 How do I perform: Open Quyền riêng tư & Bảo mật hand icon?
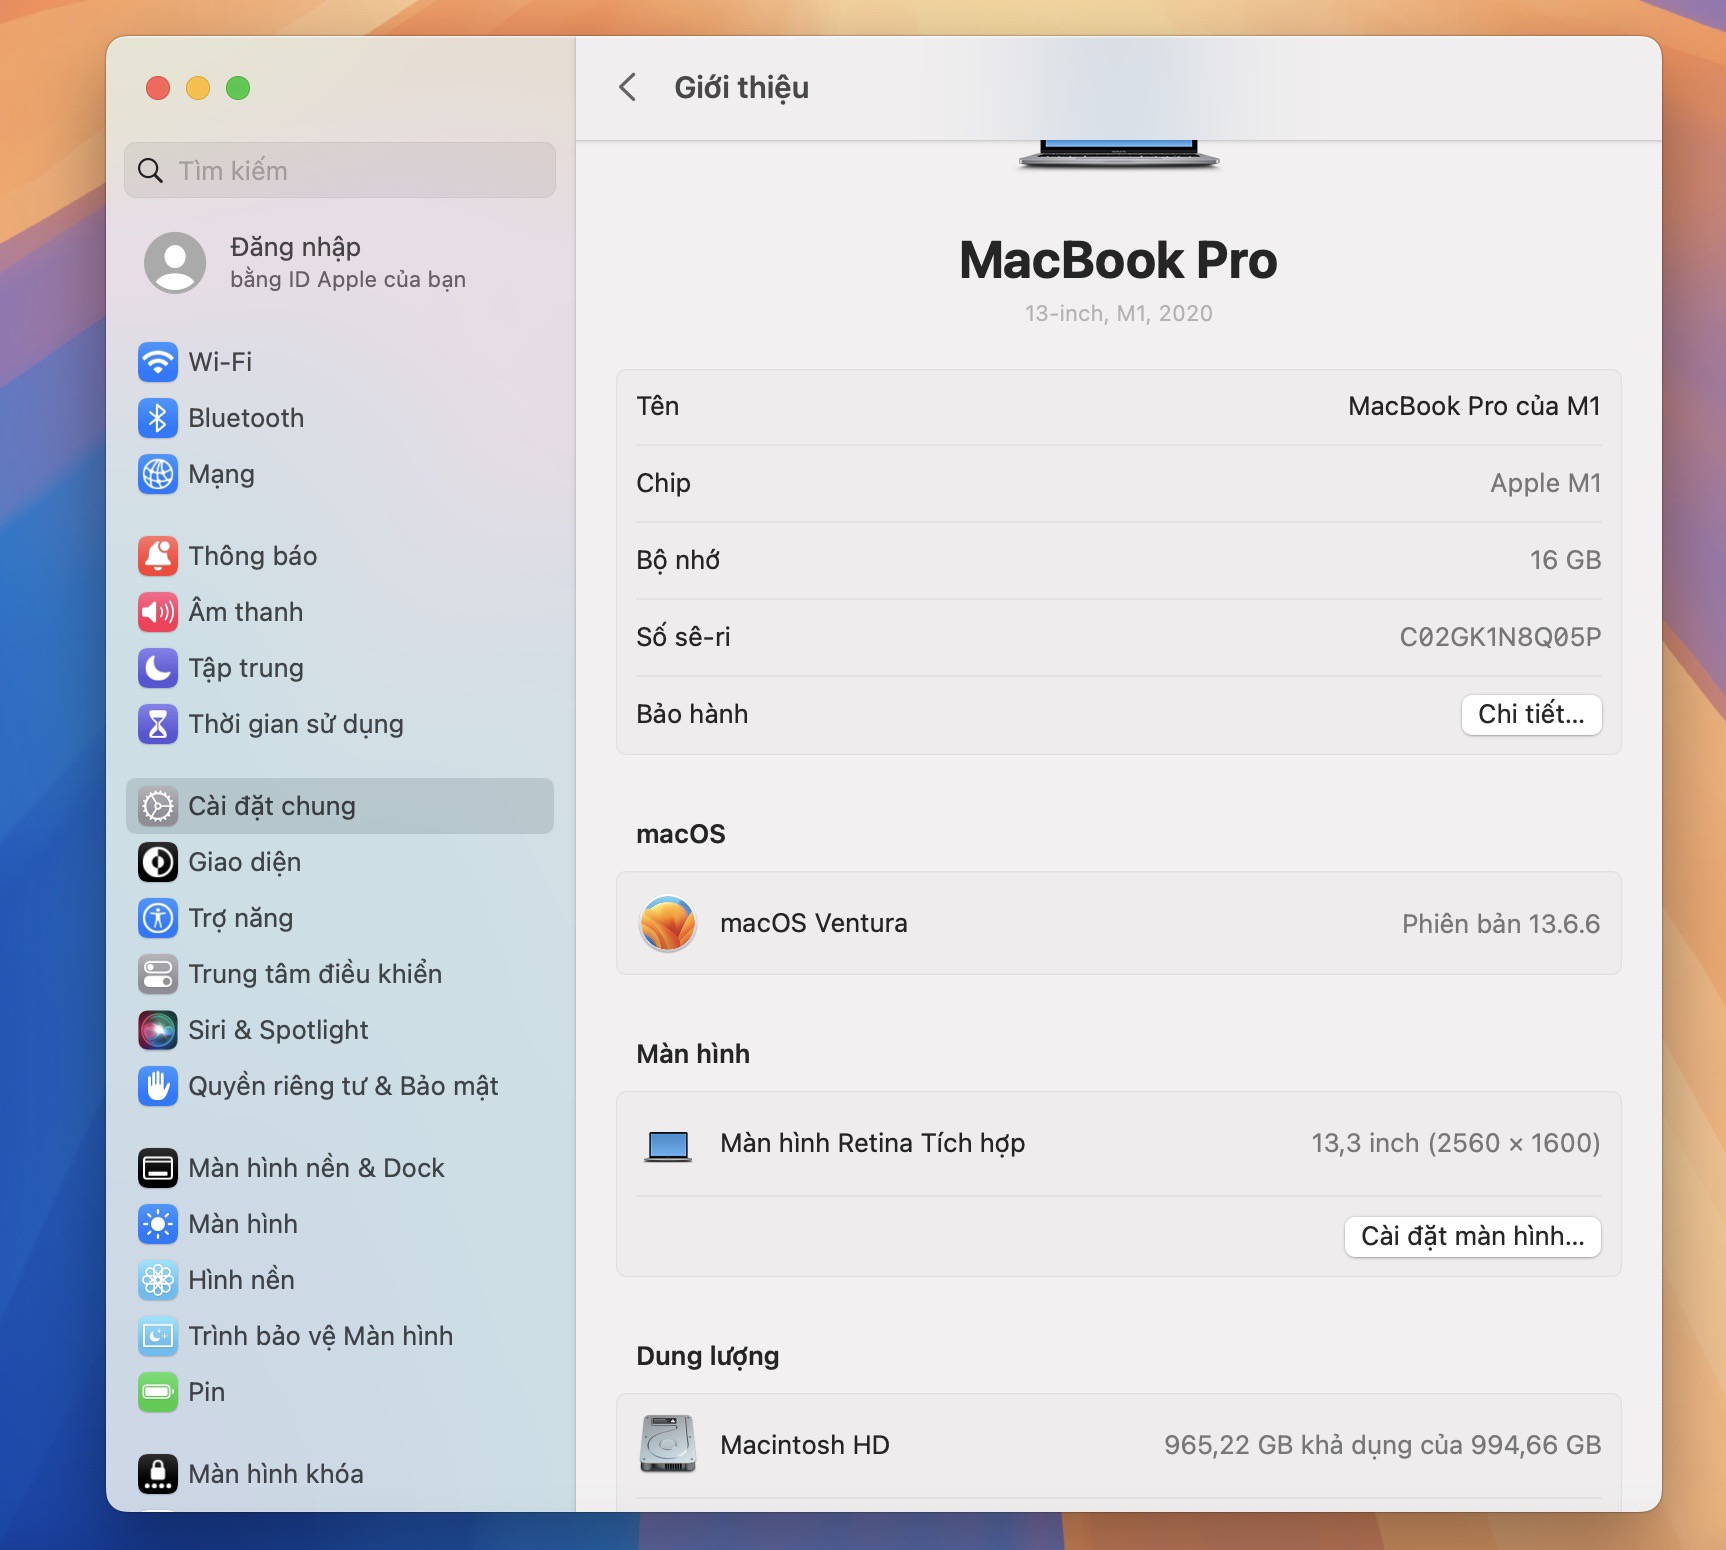tap(158, 1086)
